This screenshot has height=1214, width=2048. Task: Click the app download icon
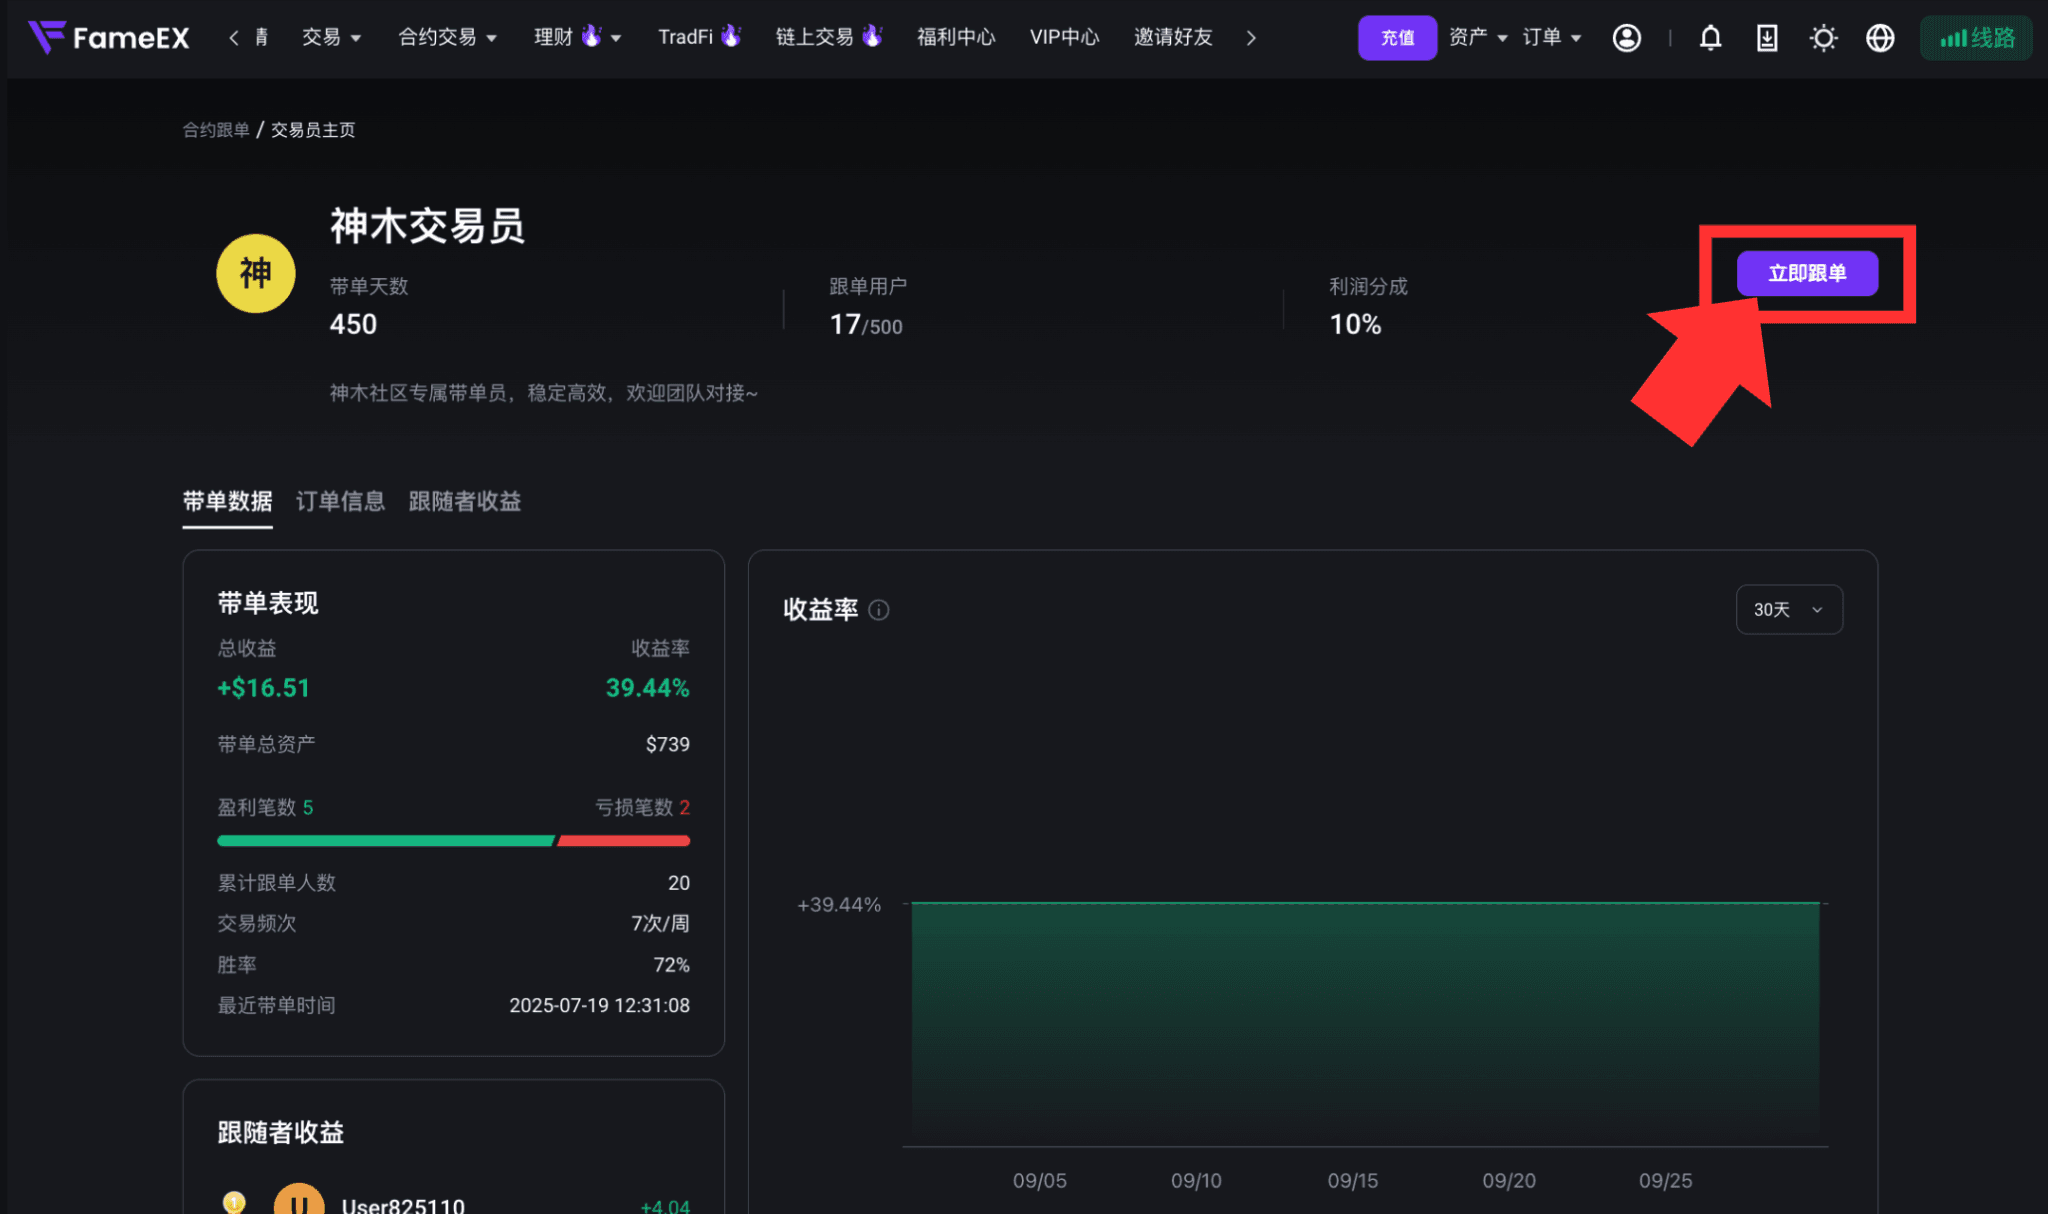pyautogui.click(x=1767, y=38)
